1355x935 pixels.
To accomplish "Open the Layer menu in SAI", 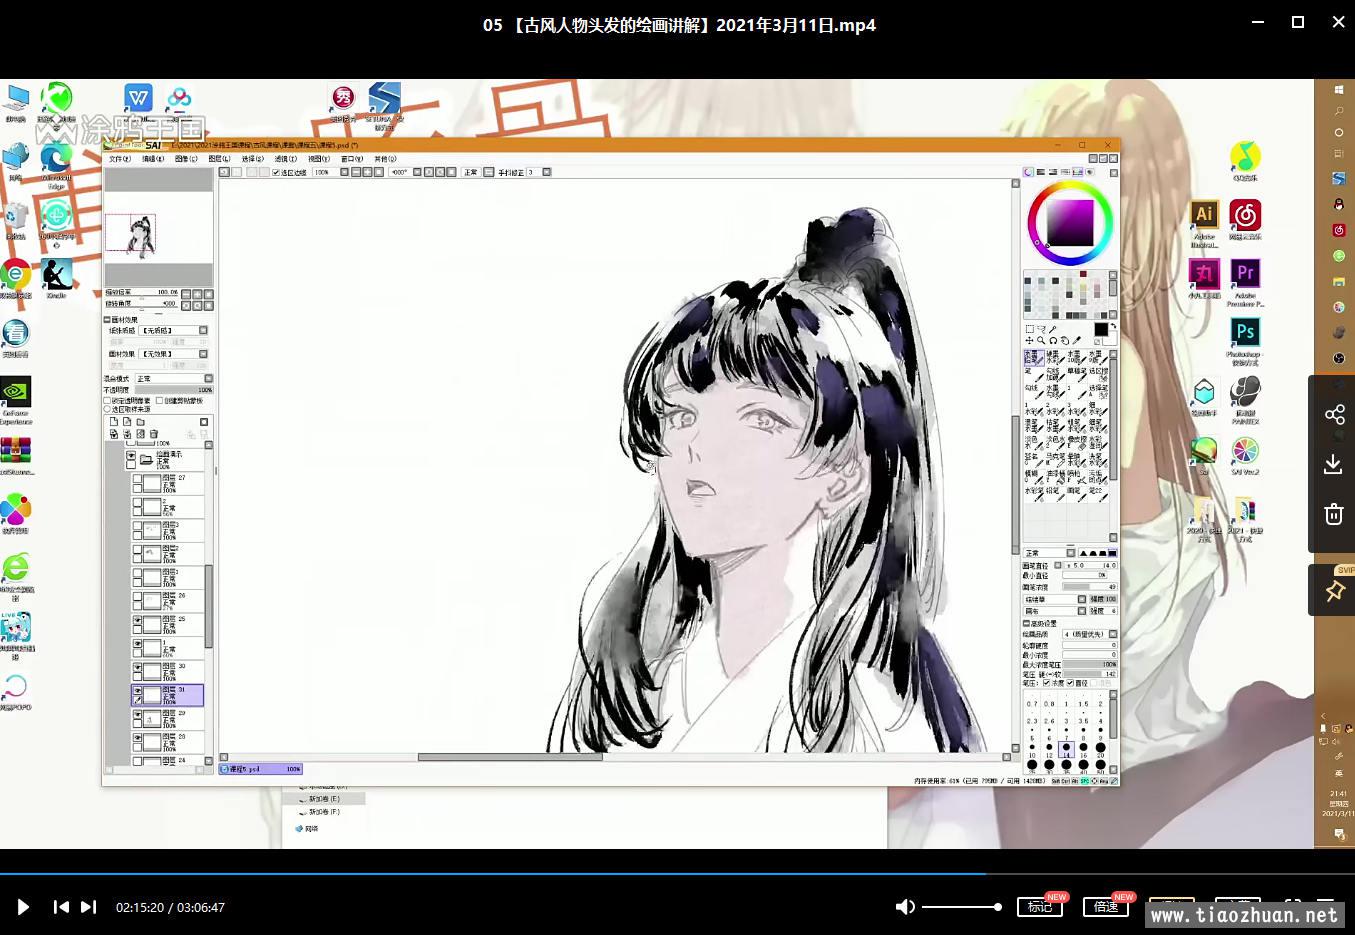I will (219, 159).
